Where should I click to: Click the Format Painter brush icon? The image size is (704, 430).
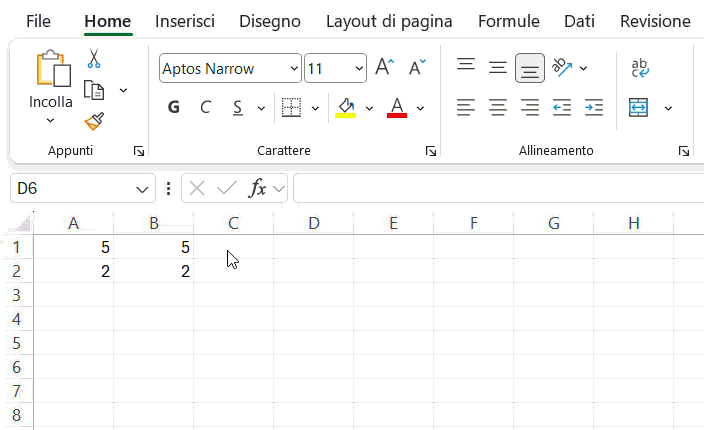[94, 122]
